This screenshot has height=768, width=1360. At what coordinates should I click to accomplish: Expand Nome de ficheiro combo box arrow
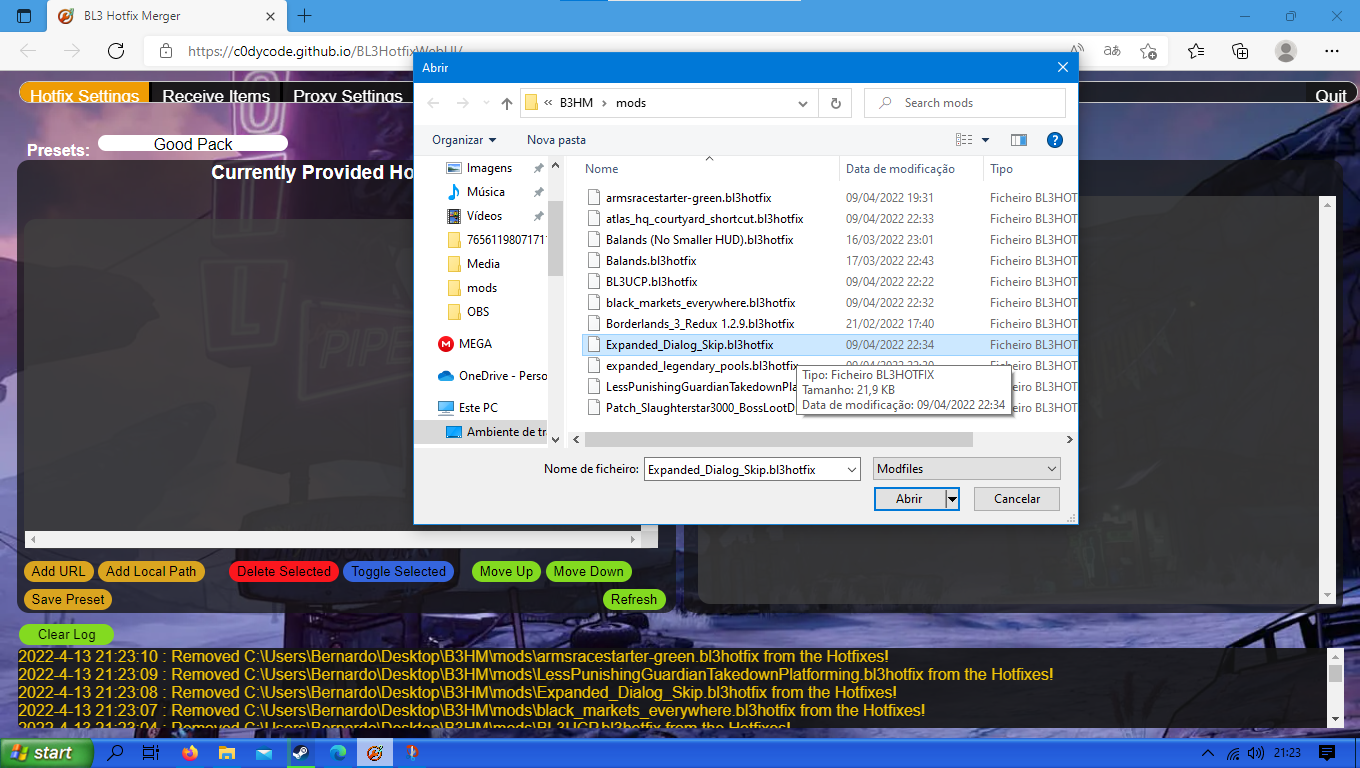click(851, 469)
